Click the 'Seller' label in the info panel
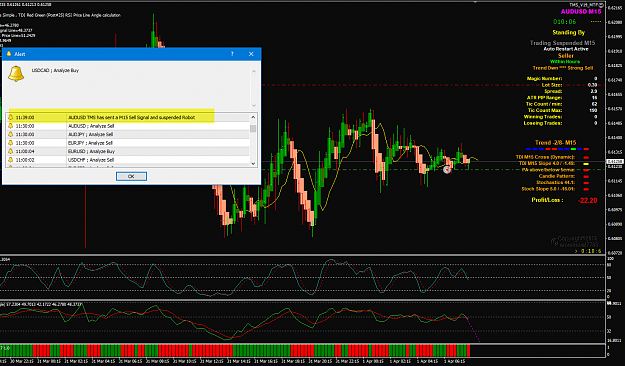The image size is (625, 366). [566, 56]
